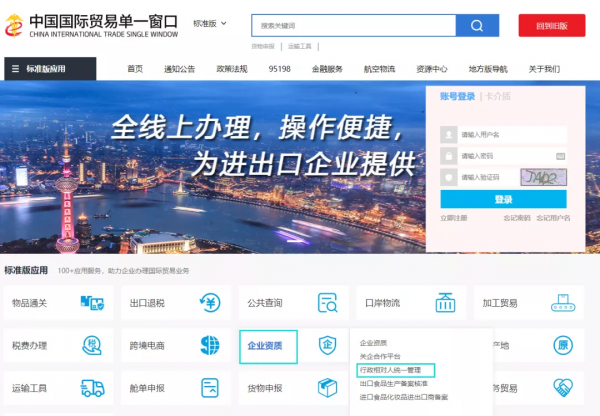Image resolution: width=600 pixels, height=416 pixels.
Task: Expand the 标准版 version dropdown
Action: pyautogui.click(x=210, y=23)
